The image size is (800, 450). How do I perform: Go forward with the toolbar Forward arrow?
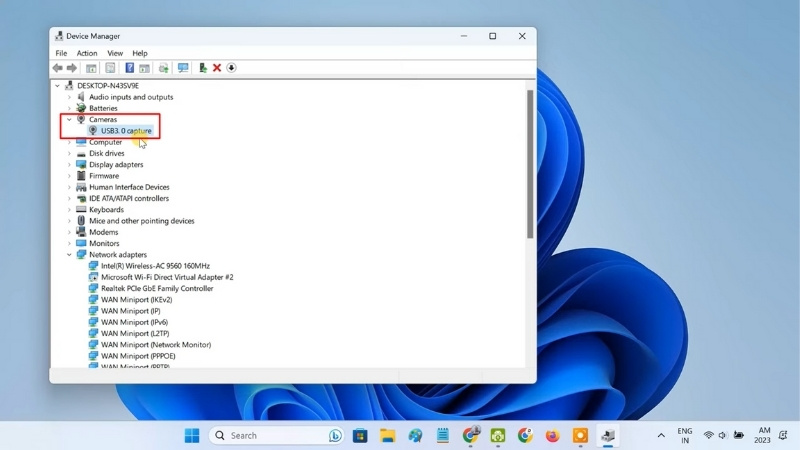[72, 68]
